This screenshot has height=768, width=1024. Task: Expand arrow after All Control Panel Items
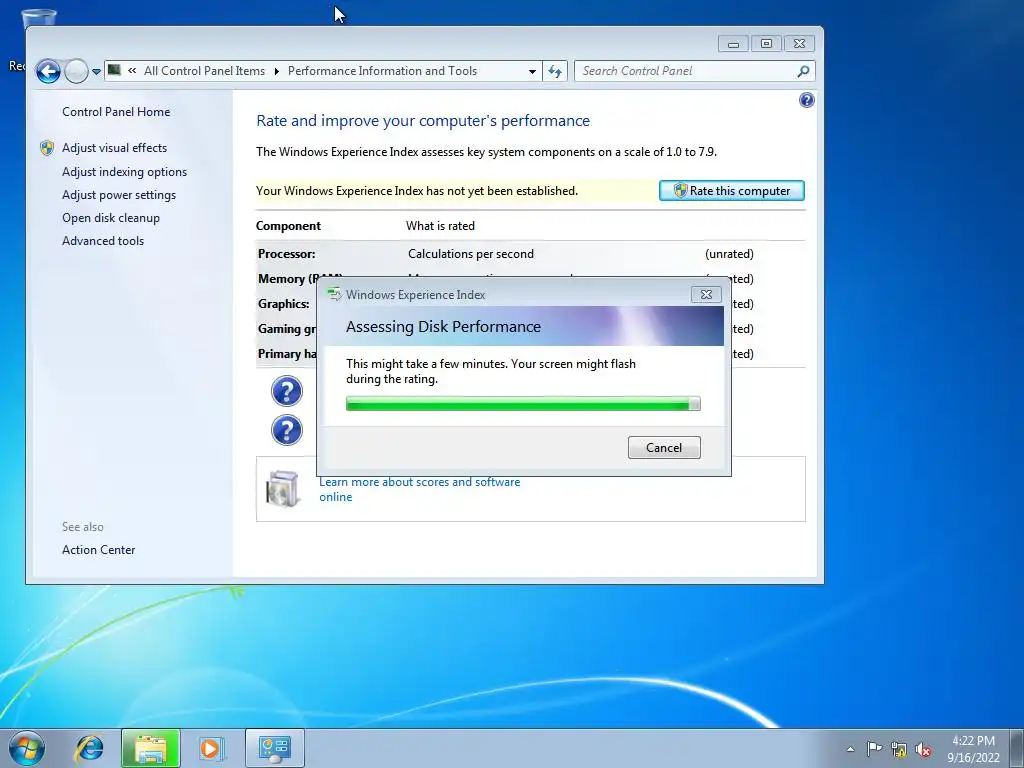[x=276, y=71]
